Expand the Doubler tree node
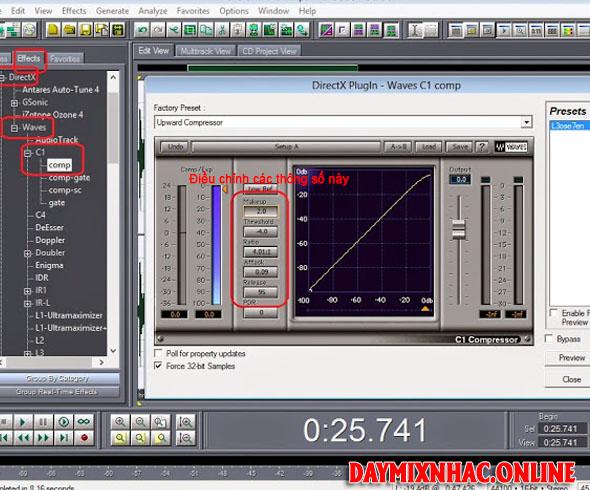This screenshot has width=590, height=490. tap(27, 253)
